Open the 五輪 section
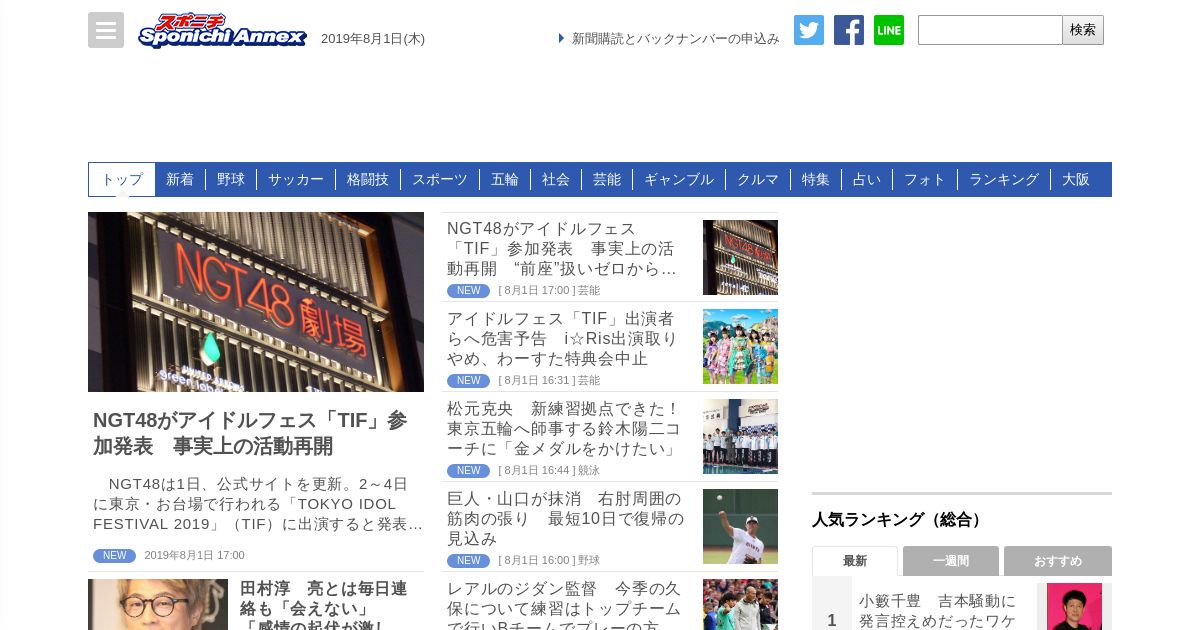1200x630 pixels. click(505, 179)
